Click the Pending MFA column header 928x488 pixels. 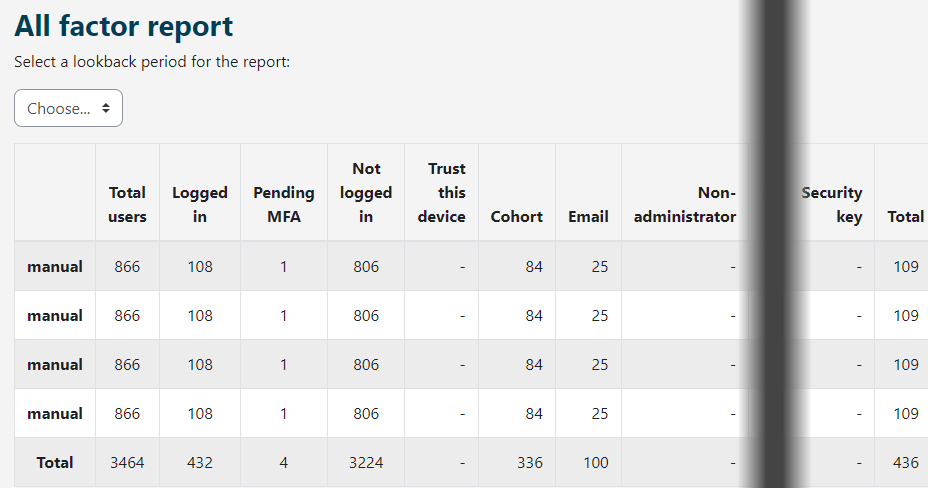tap(283, 204)
